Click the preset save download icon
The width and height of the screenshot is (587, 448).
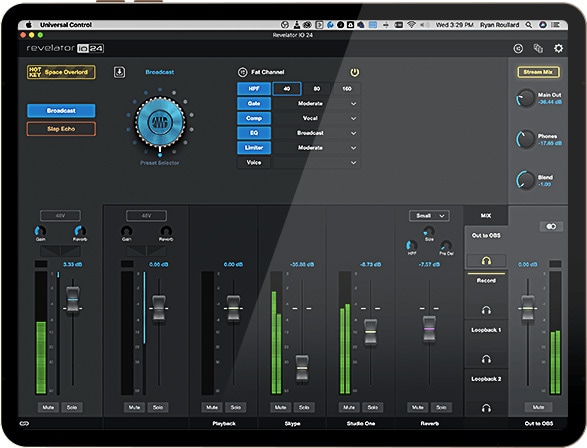tap(119, 72)
